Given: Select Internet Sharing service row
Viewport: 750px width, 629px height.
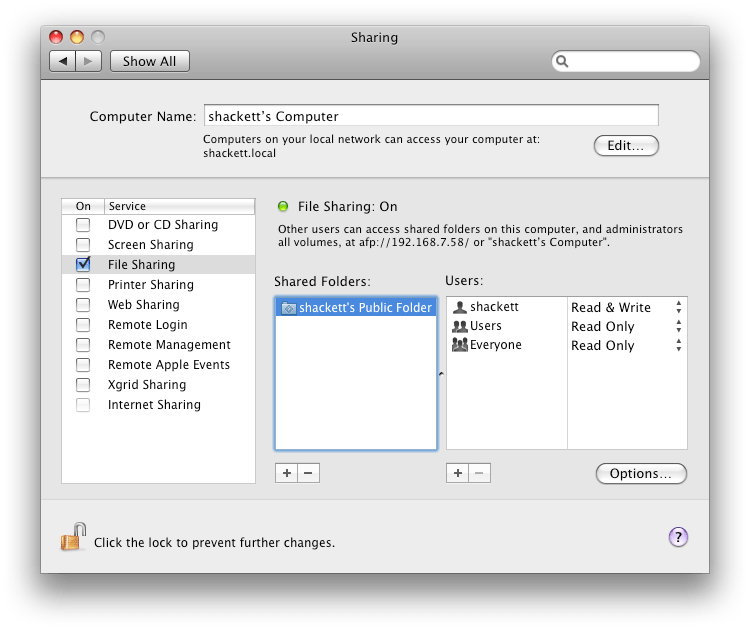Looking at the screenshot, I should pyautogui.click(x=158, y=405).
